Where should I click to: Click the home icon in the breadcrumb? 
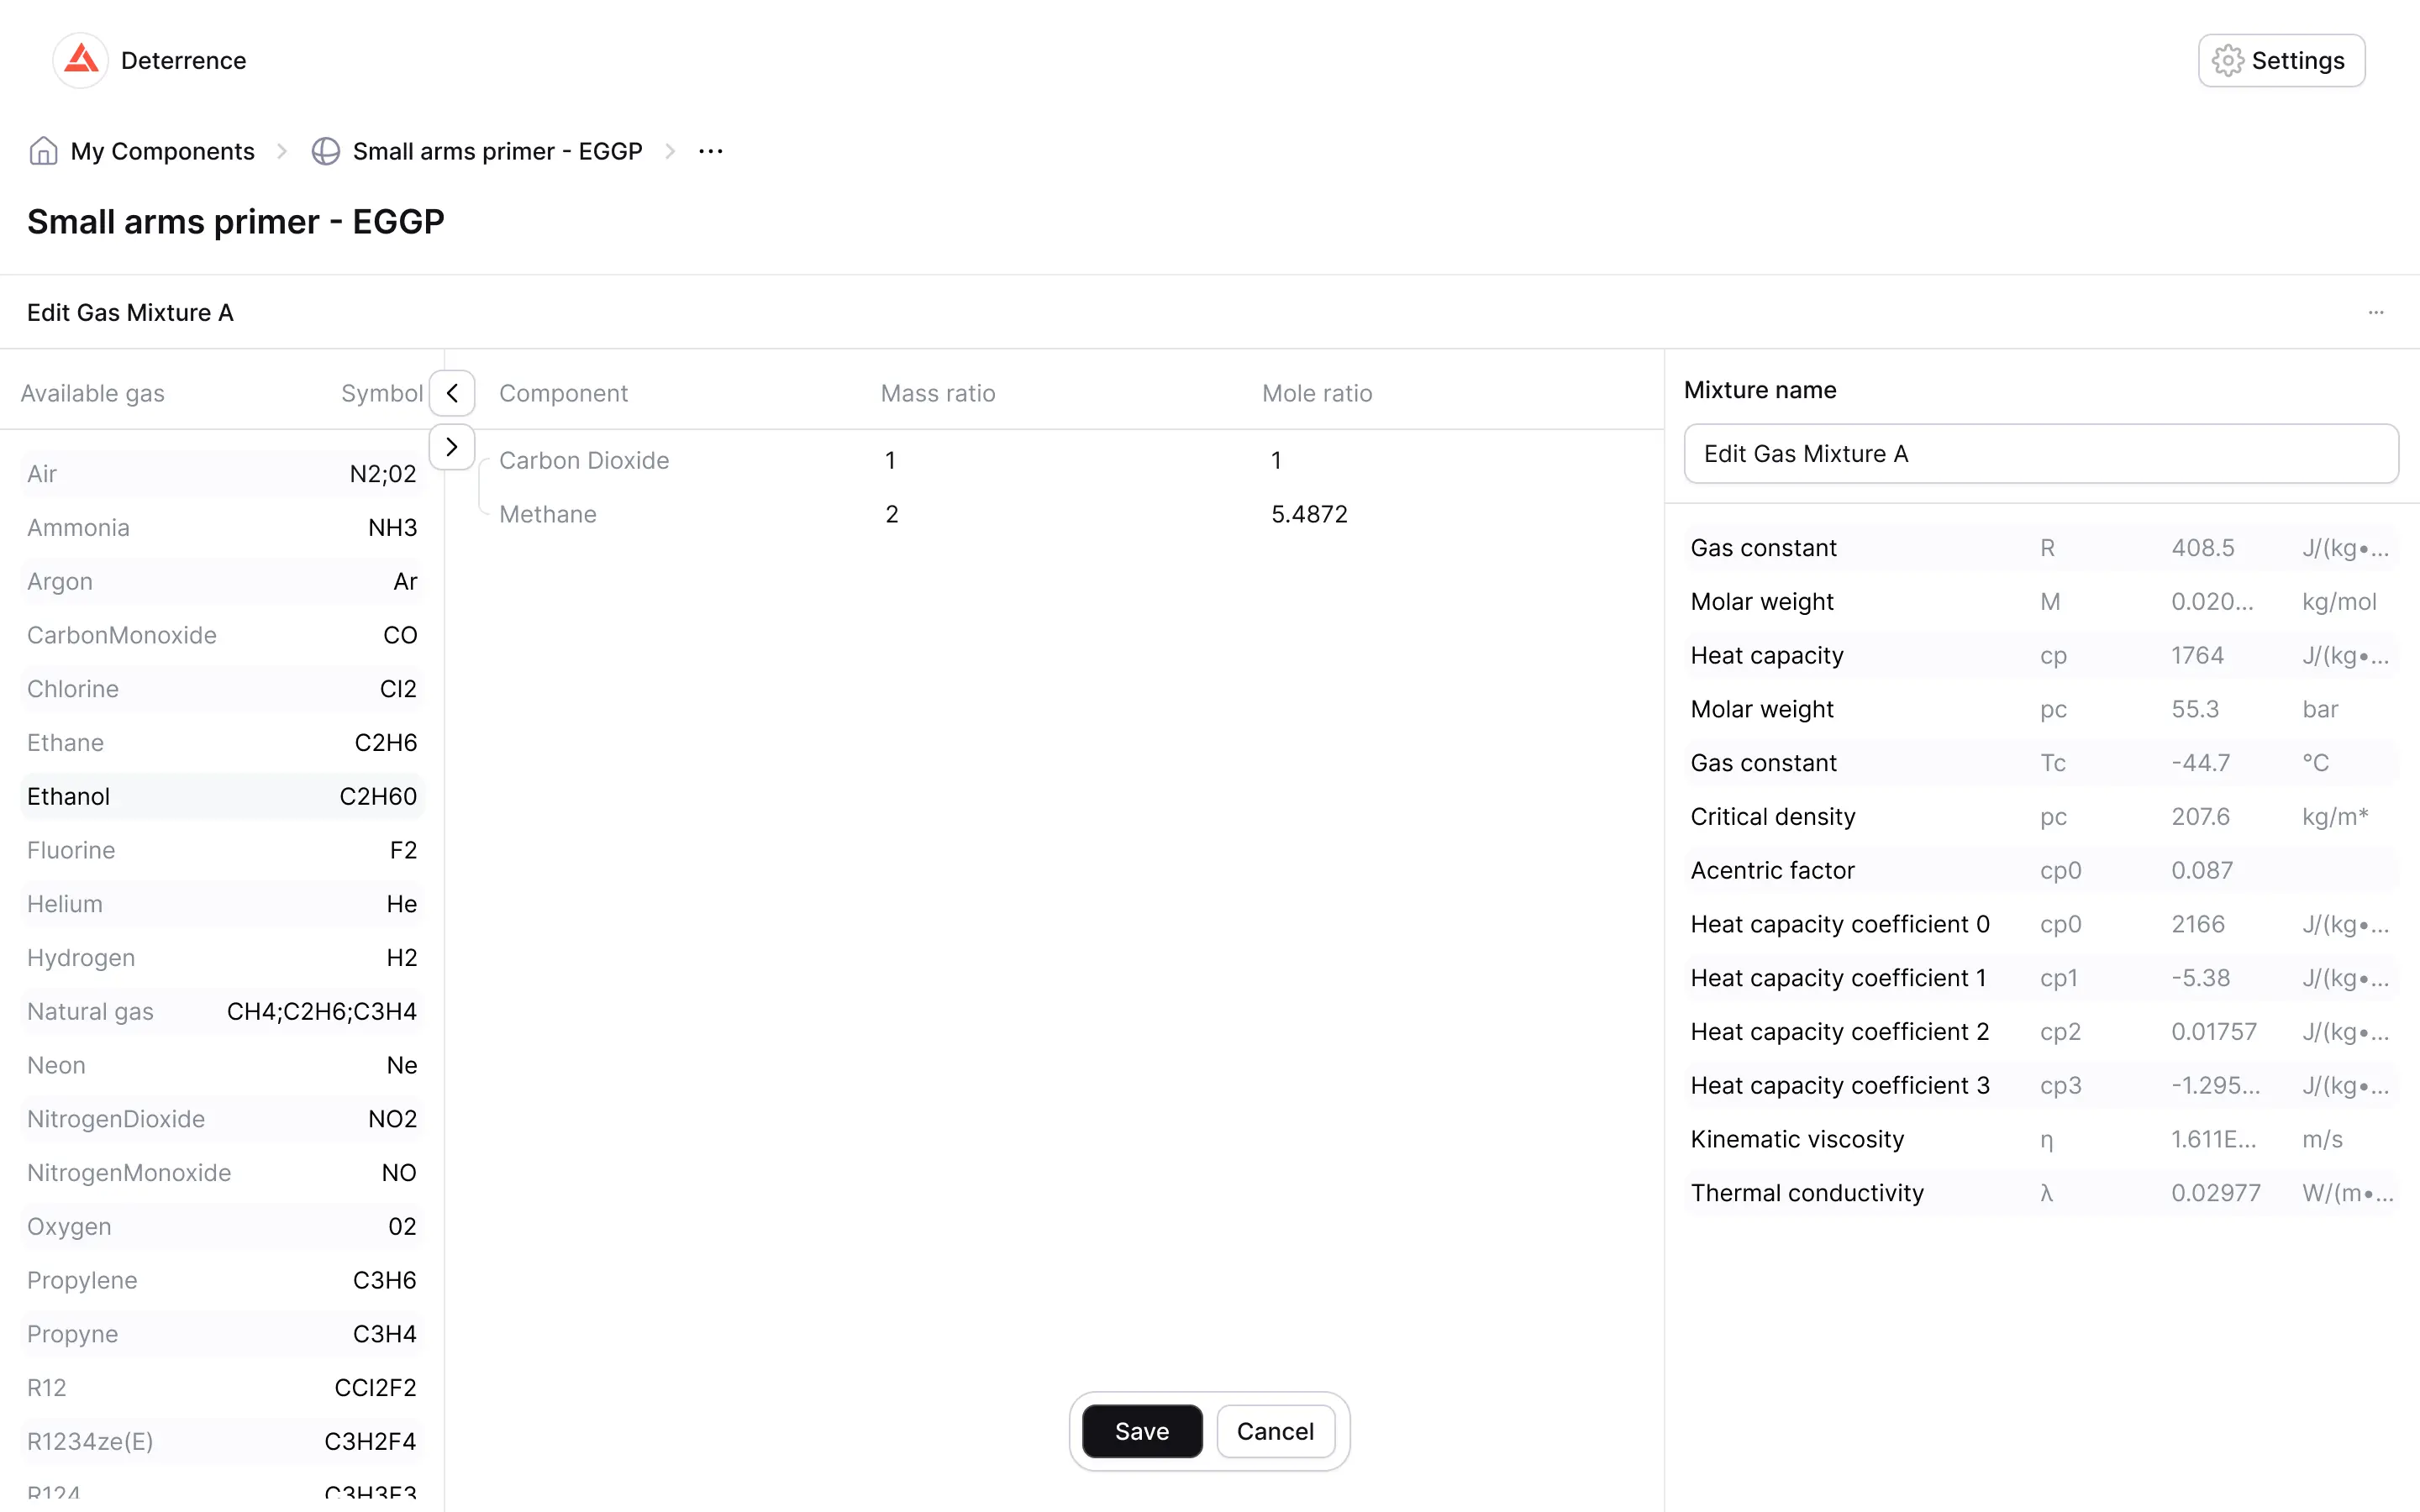(43, 151)
